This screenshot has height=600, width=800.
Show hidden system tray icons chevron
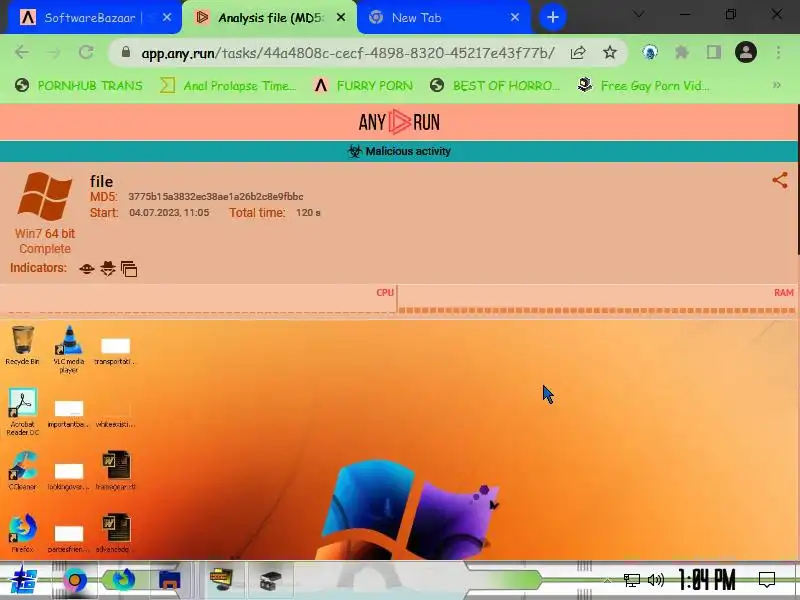(x=607, y=580)
